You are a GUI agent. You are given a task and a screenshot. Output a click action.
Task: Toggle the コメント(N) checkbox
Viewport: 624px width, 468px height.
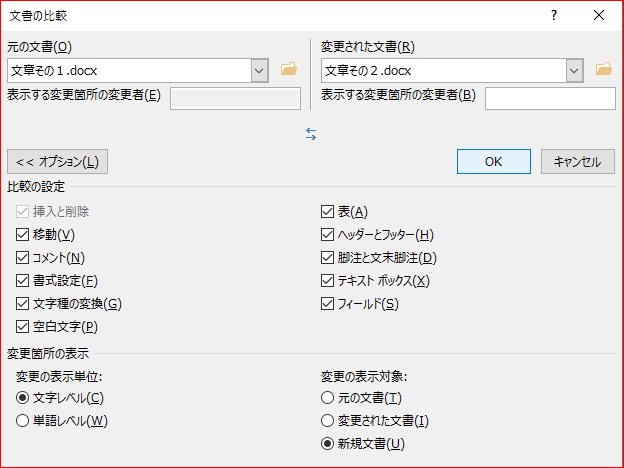click(22, 258)
